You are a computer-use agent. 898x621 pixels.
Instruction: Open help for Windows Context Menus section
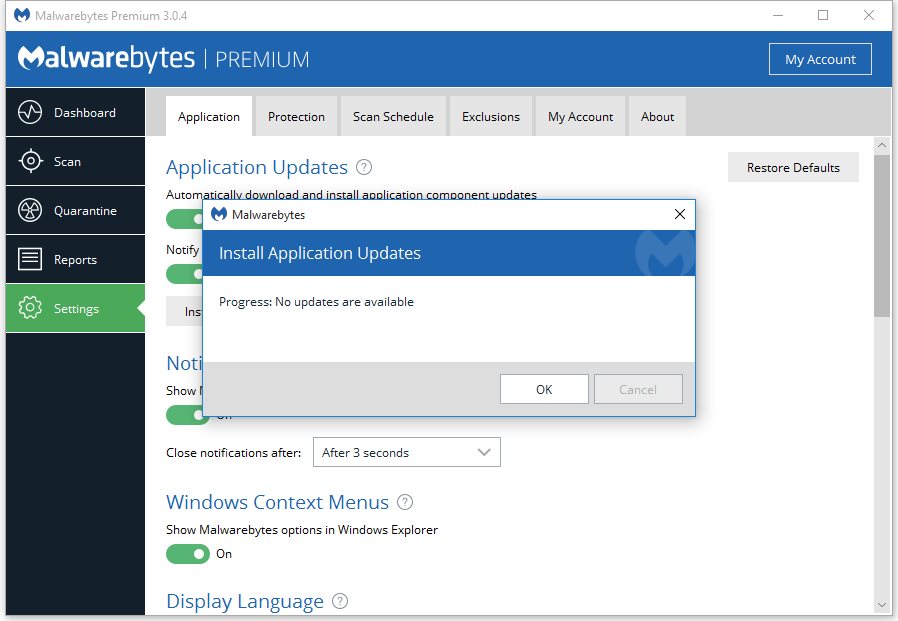(x=405, y=502)
